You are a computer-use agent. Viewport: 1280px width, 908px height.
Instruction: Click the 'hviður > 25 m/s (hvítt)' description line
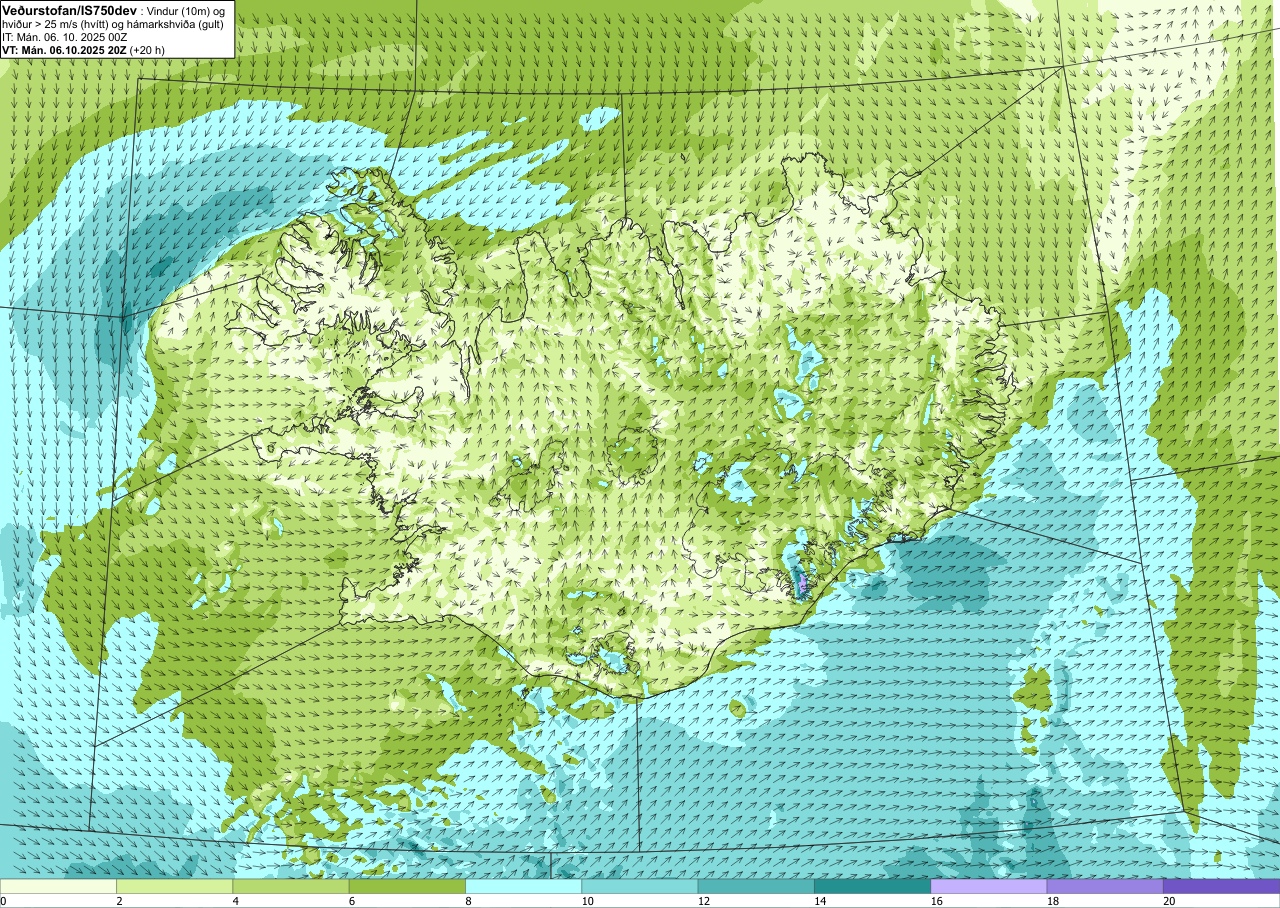[113, 23]
